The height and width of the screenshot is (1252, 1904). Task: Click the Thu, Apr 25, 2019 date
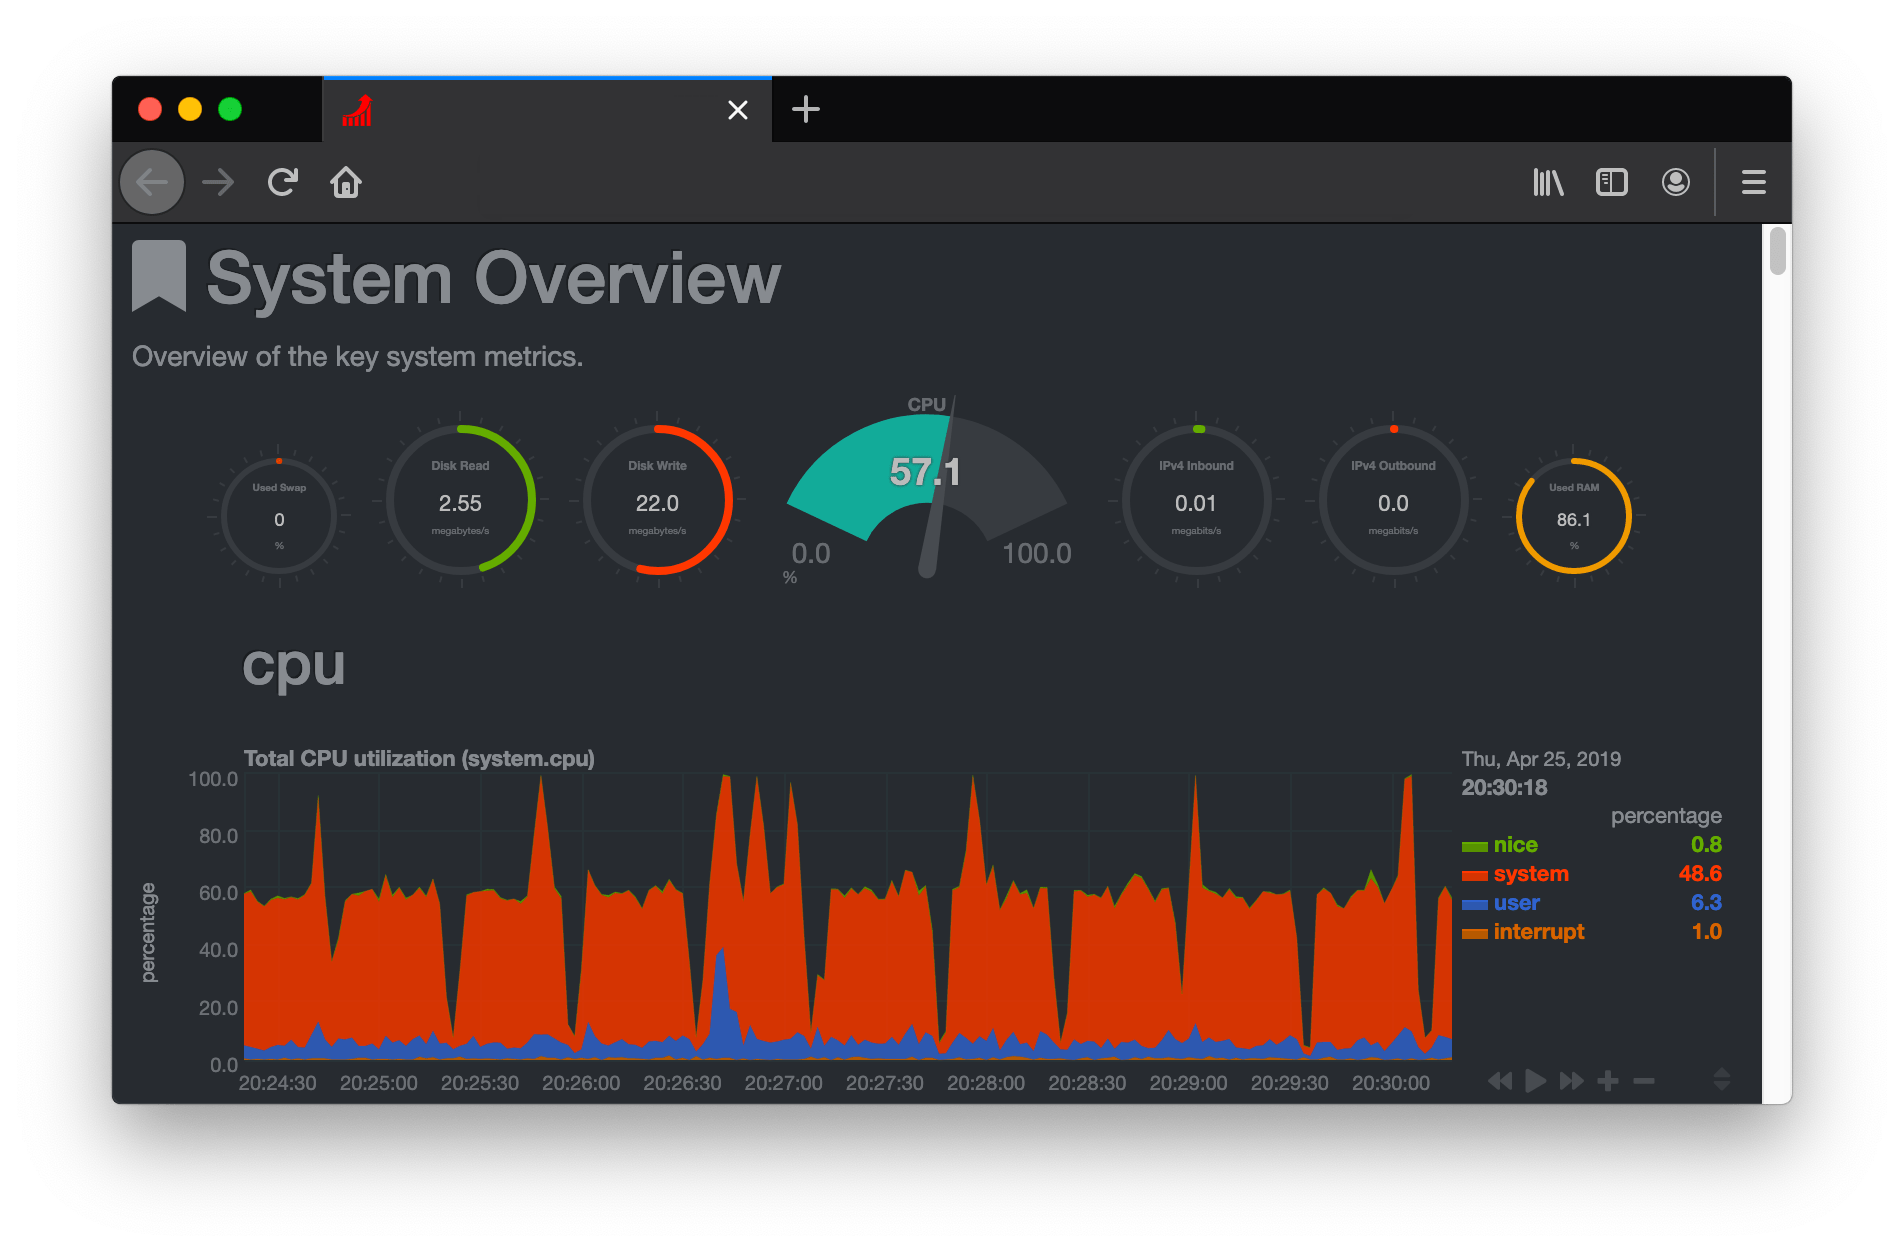coord(1541,759)
